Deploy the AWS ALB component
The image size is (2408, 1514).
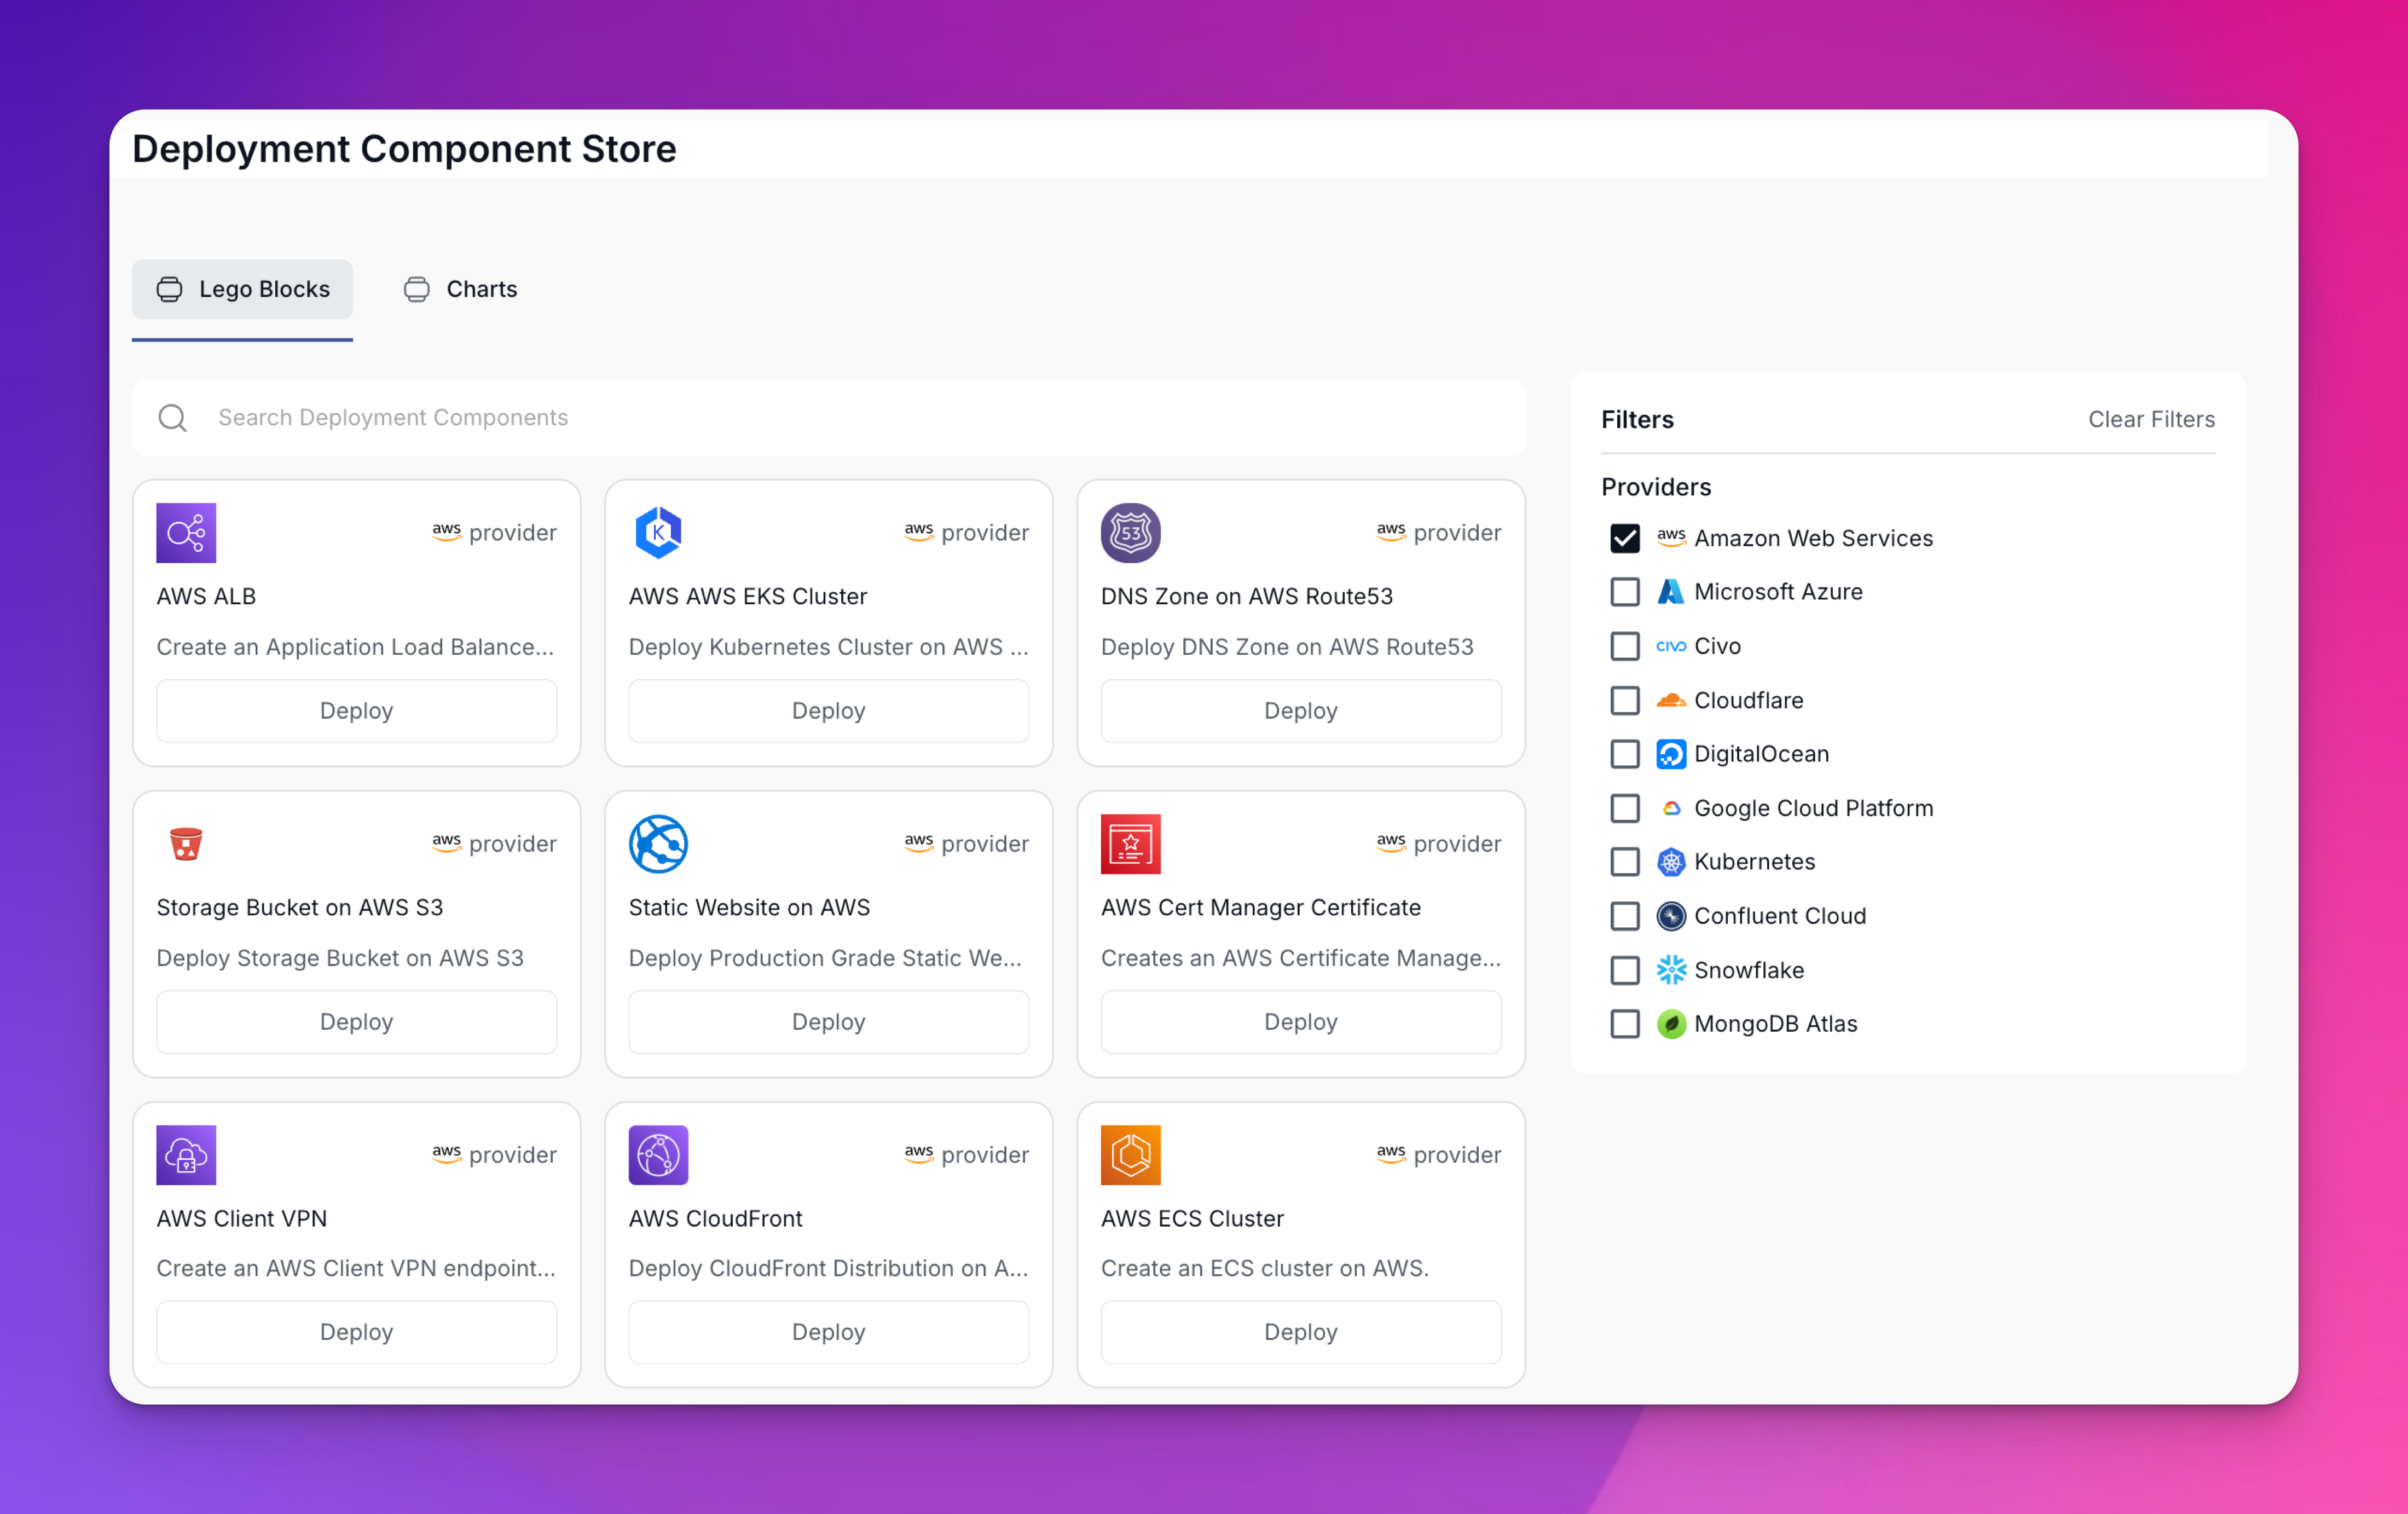point(356,711)
